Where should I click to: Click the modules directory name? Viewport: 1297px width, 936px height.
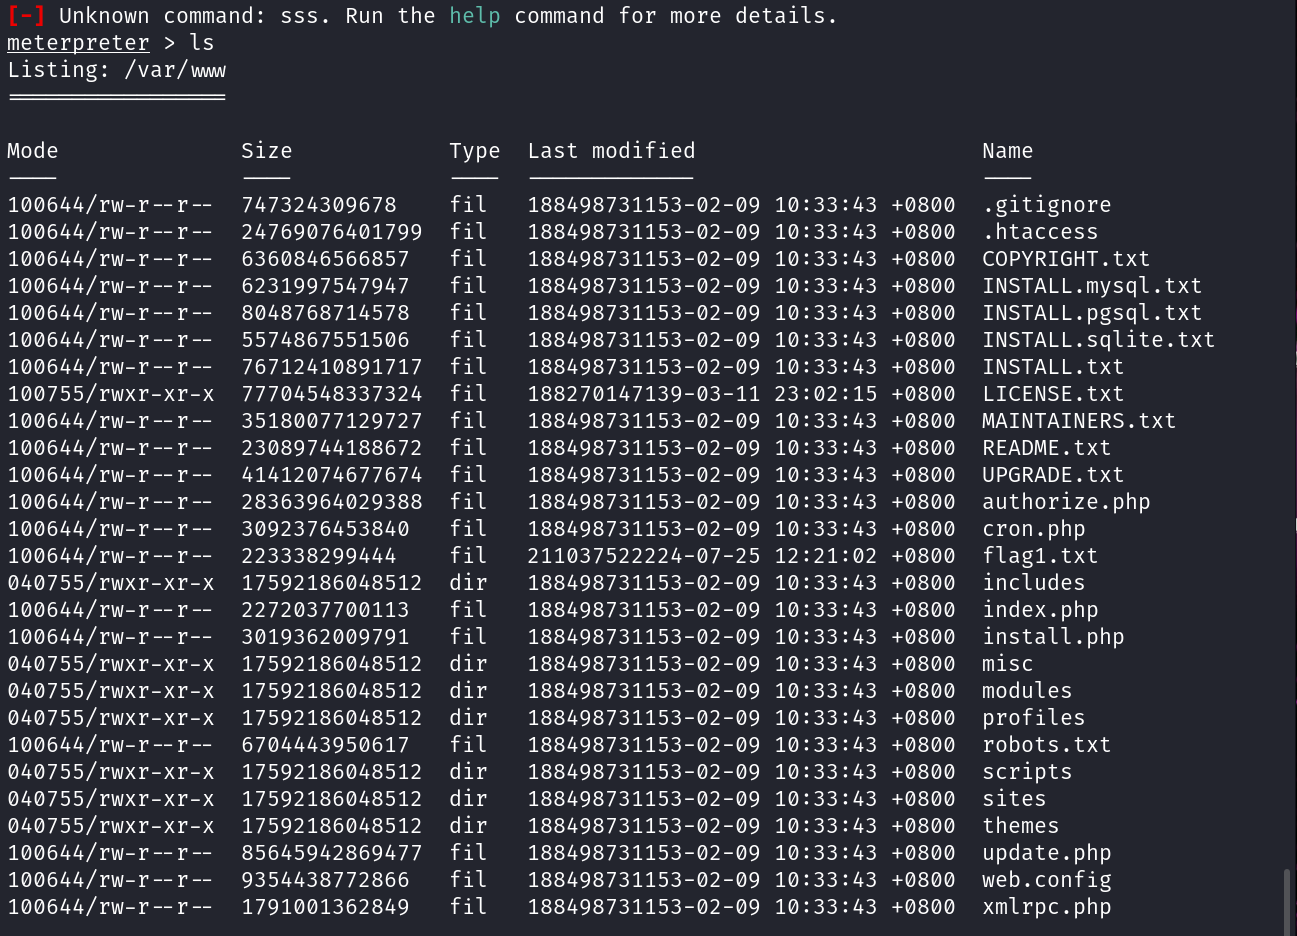pyautogui.click(x=1026, y=691)
